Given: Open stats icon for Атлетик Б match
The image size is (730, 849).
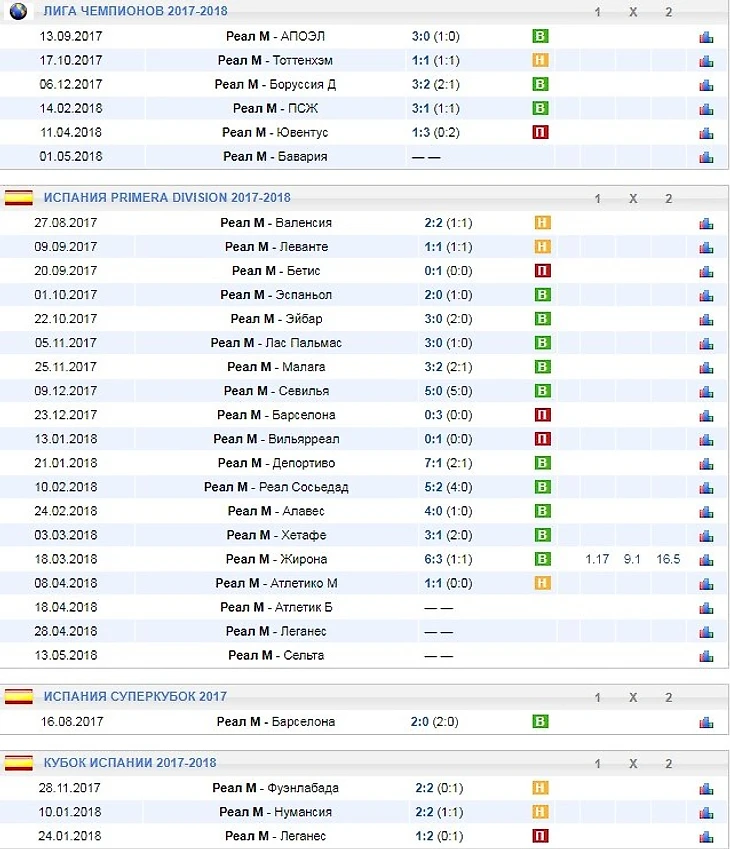Looking at the screenshot, I should pyautogui.click(x=706, y=608).
